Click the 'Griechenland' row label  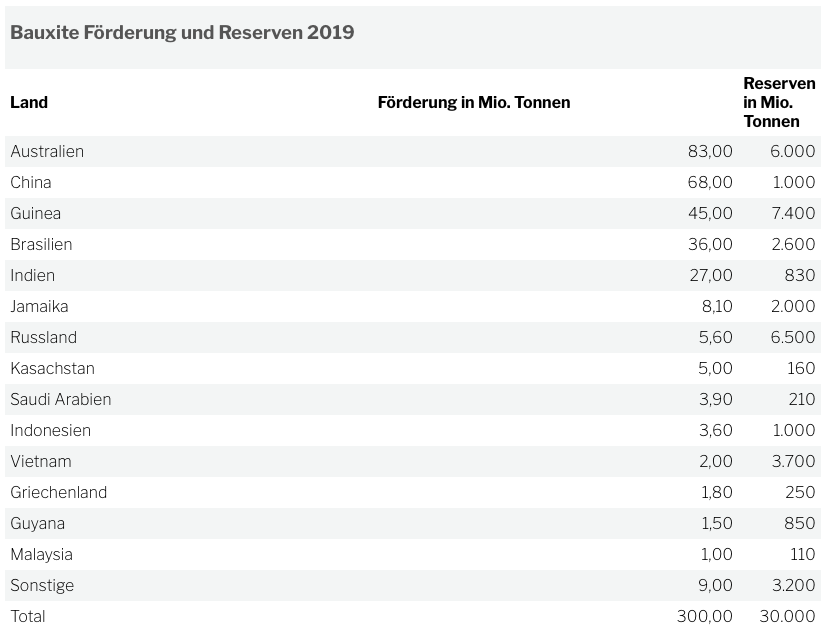58,493
